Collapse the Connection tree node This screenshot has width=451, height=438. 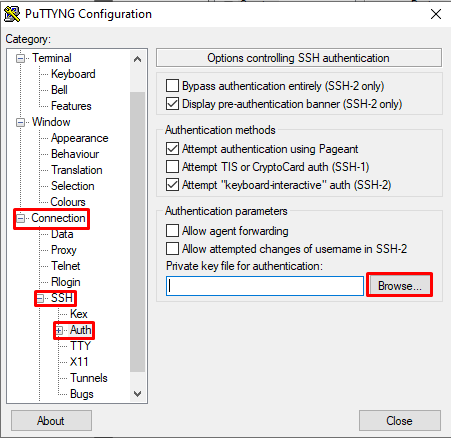[x=21, y=219]
